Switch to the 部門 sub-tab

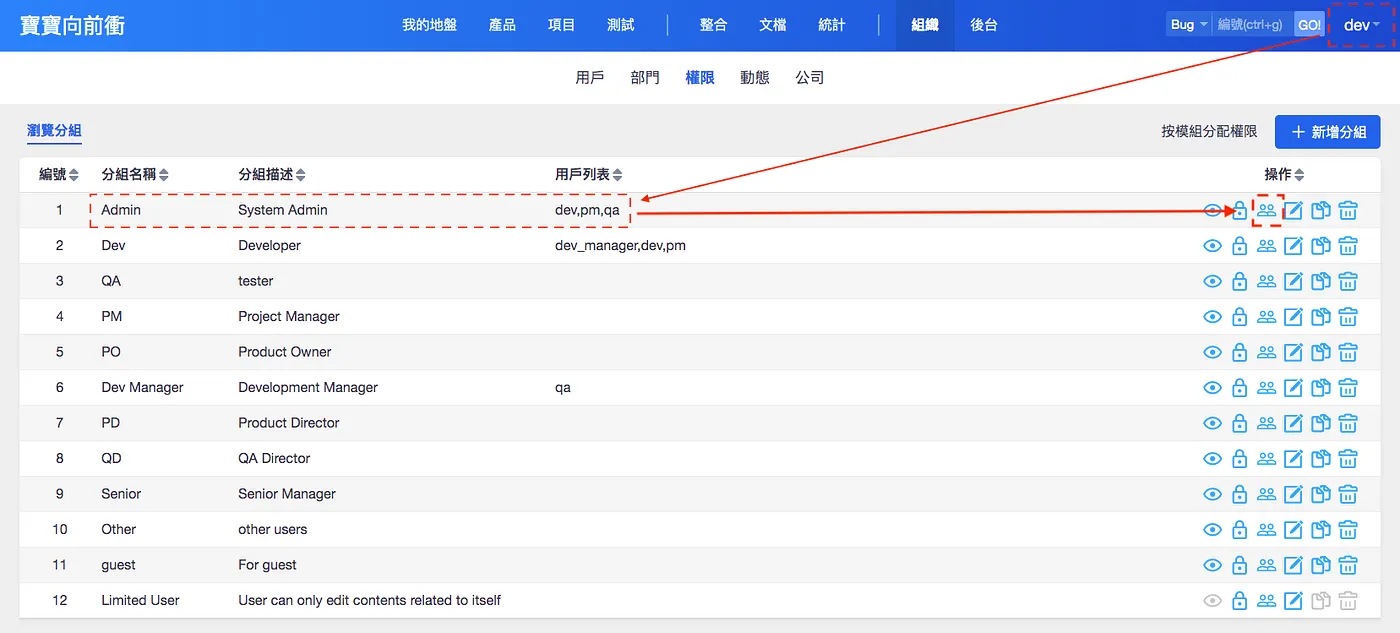[x=645, y=77]
